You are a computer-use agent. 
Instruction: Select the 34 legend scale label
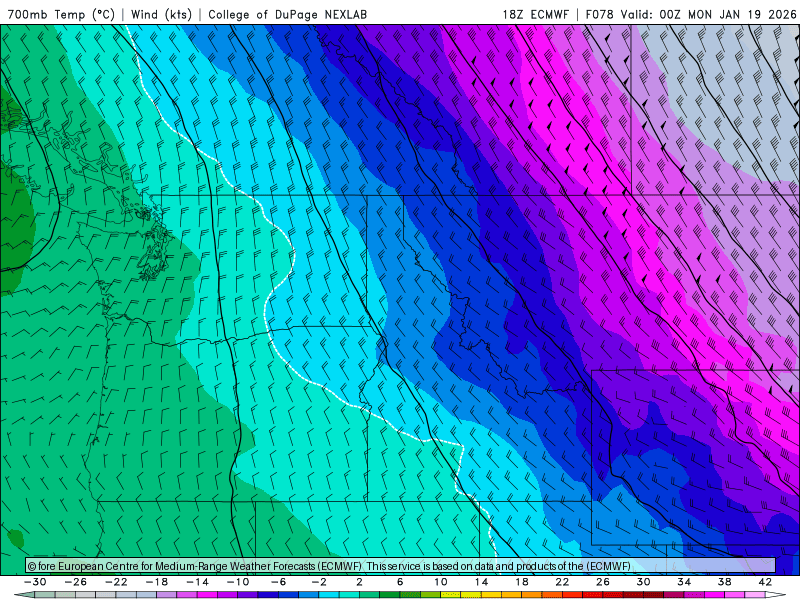(x=684, y=582)
